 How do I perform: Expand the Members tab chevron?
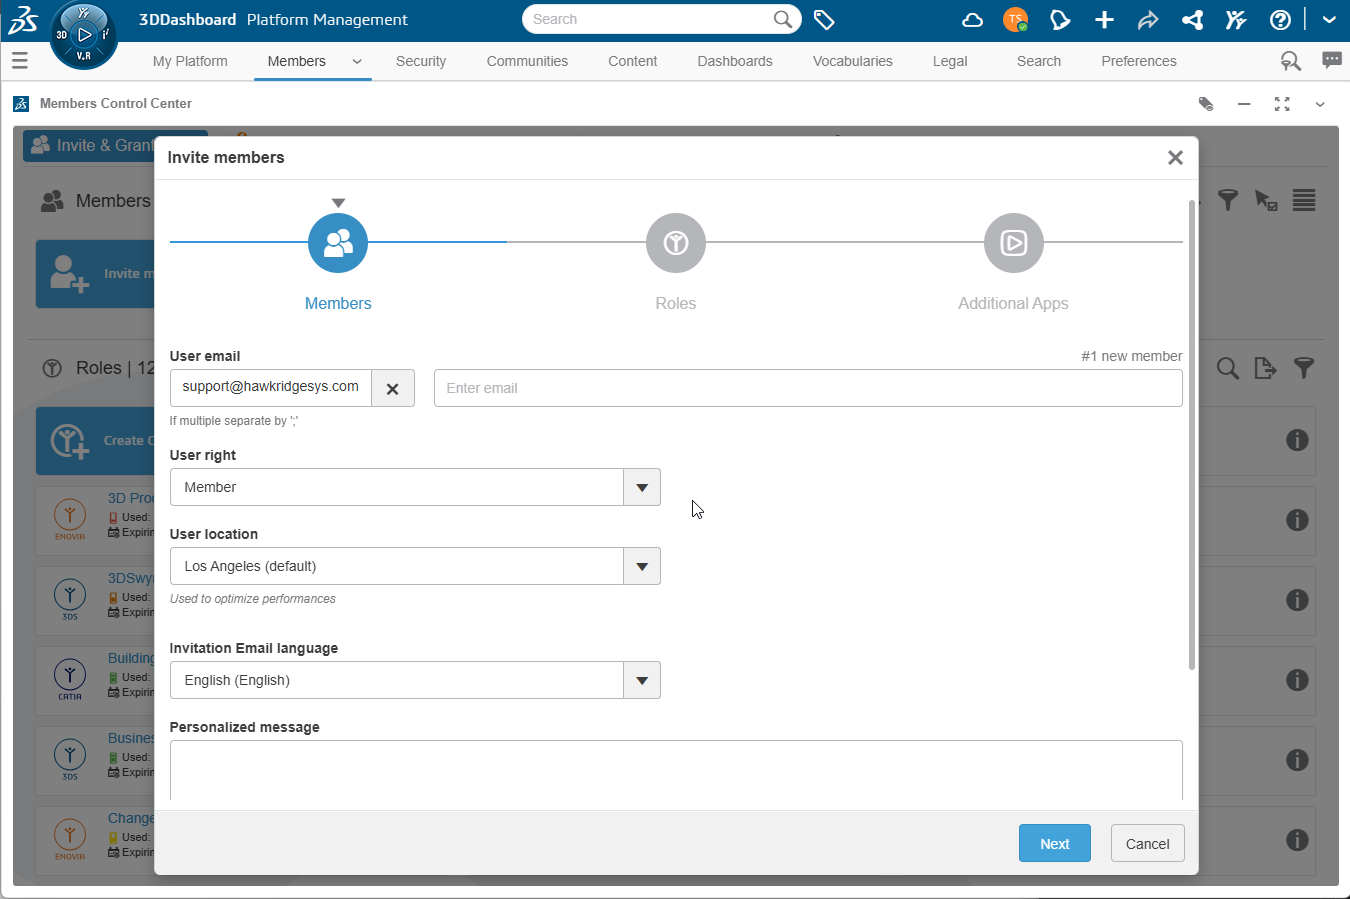click(357, 61)
